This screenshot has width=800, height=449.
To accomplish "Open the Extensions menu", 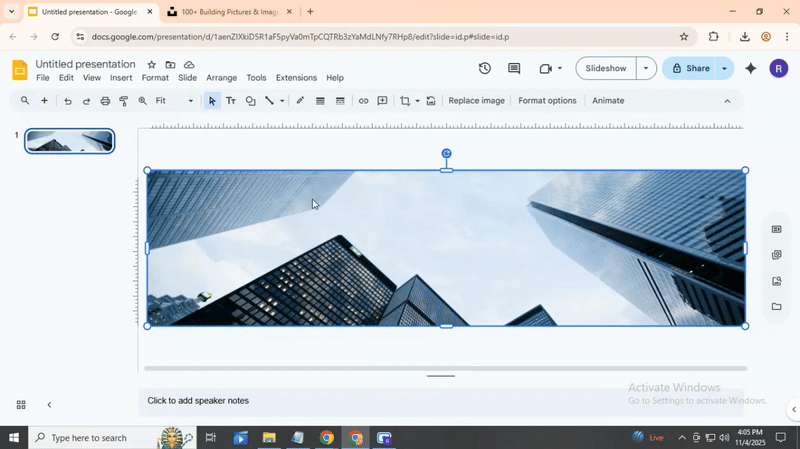I will point(296,78).
